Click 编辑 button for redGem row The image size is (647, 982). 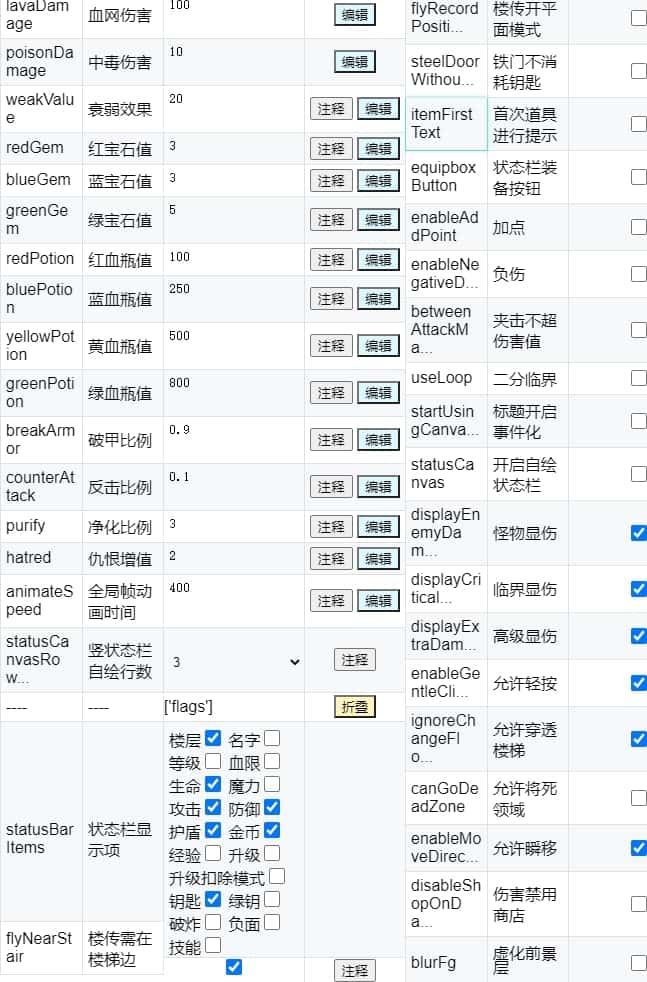coord(378,149)
